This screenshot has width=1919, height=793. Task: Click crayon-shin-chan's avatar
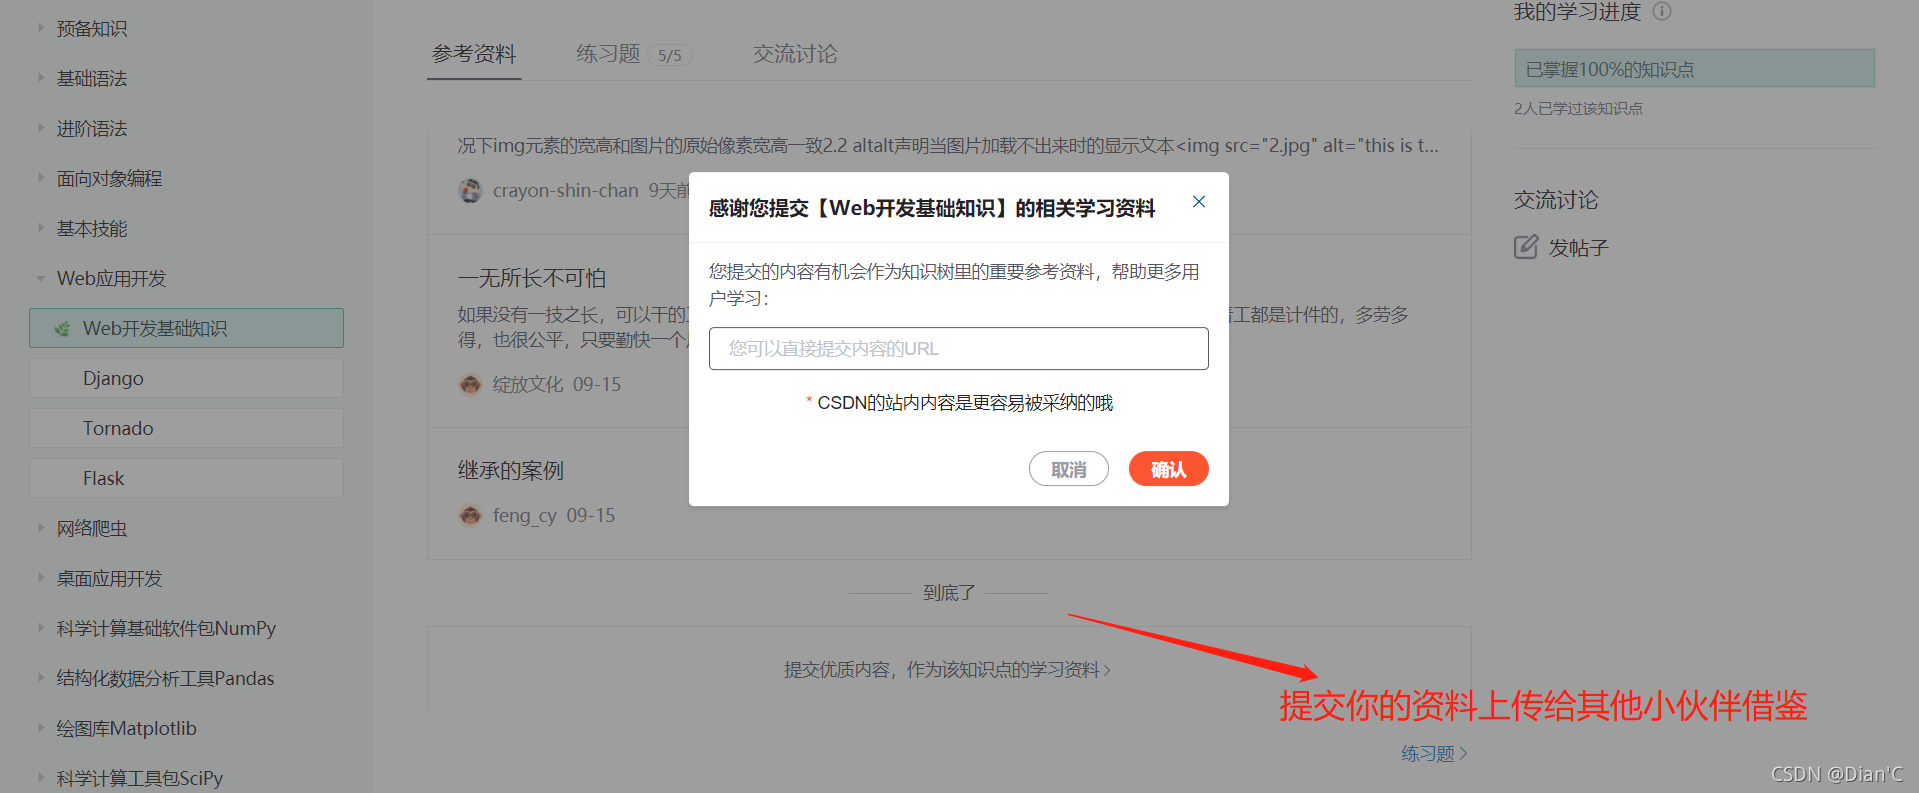tap(470, 190)
